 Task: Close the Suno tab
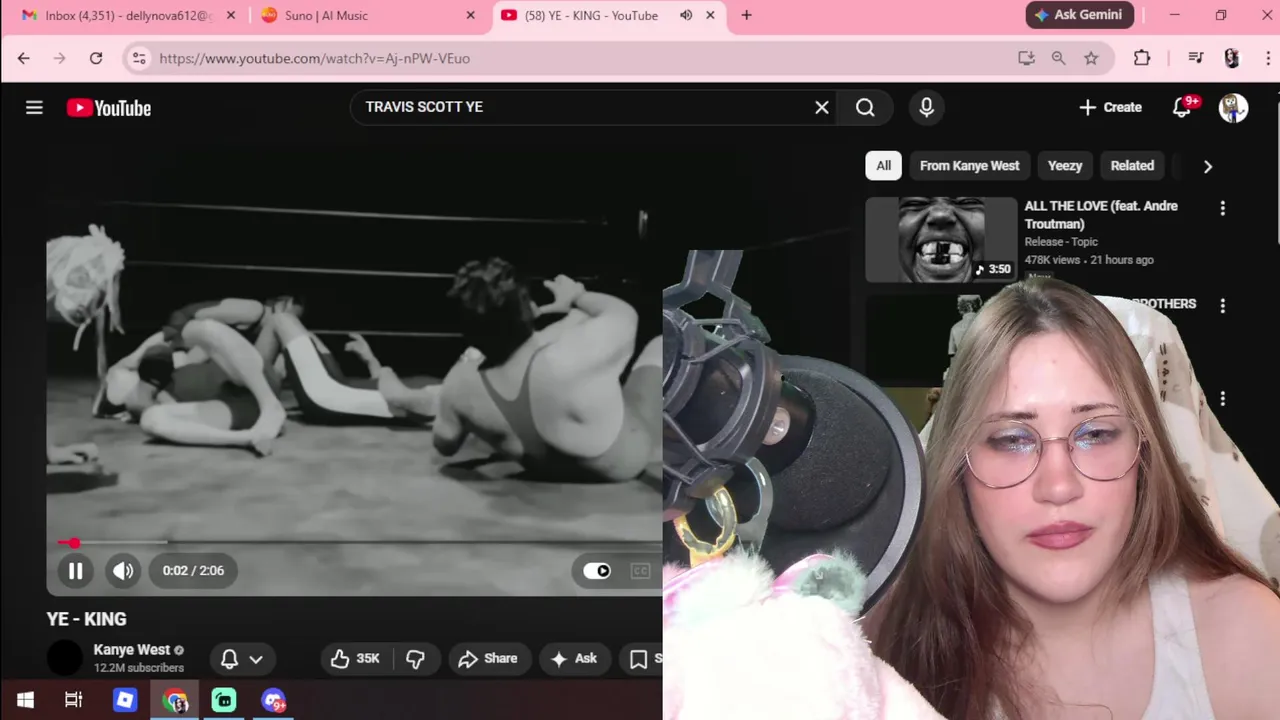pos(471,15)
